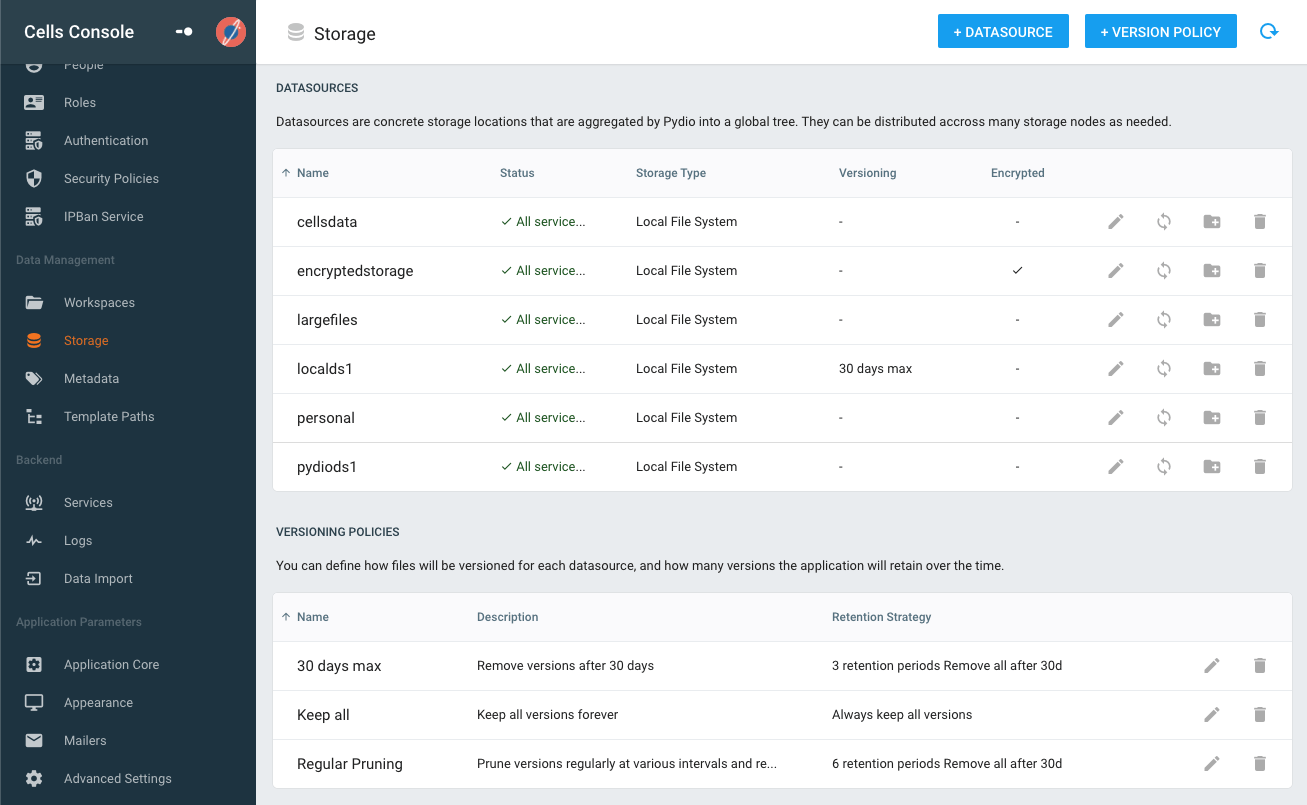The image size is (1307, 805).
Task: Delete the Regular Pruning policy
Action: coord(1260,764)
